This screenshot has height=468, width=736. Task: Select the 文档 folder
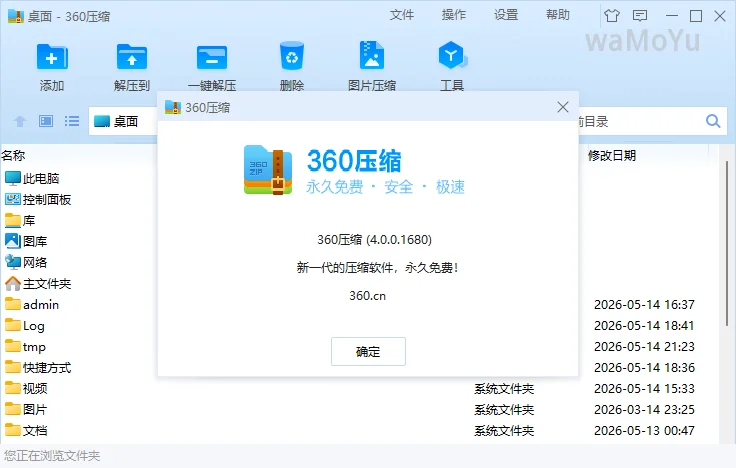coord(26,430)
